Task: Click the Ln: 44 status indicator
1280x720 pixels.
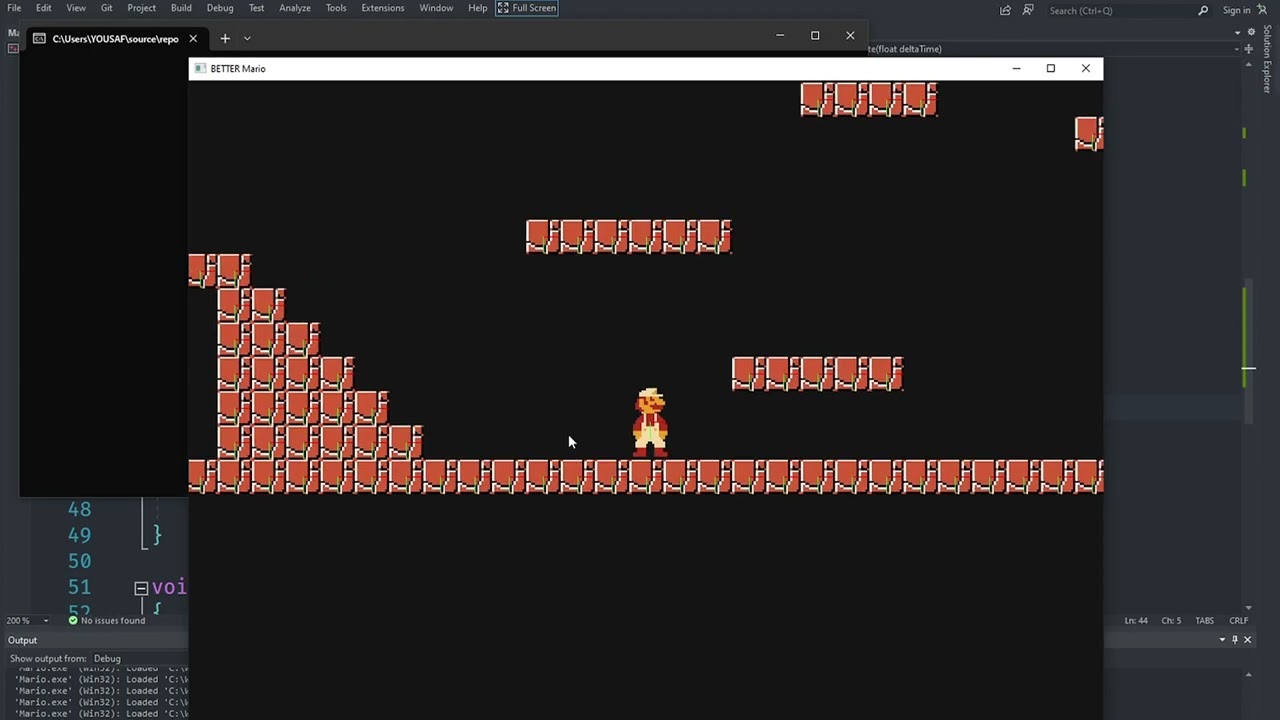Action: (1136, 620)
